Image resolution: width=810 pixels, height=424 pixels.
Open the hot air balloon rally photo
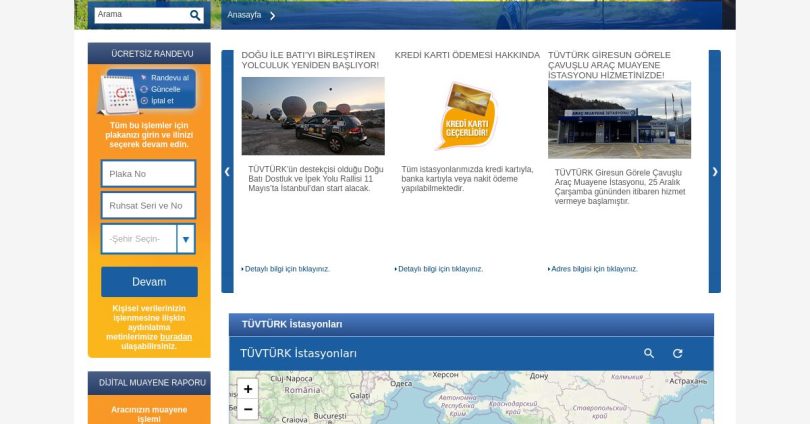(313, 116)
